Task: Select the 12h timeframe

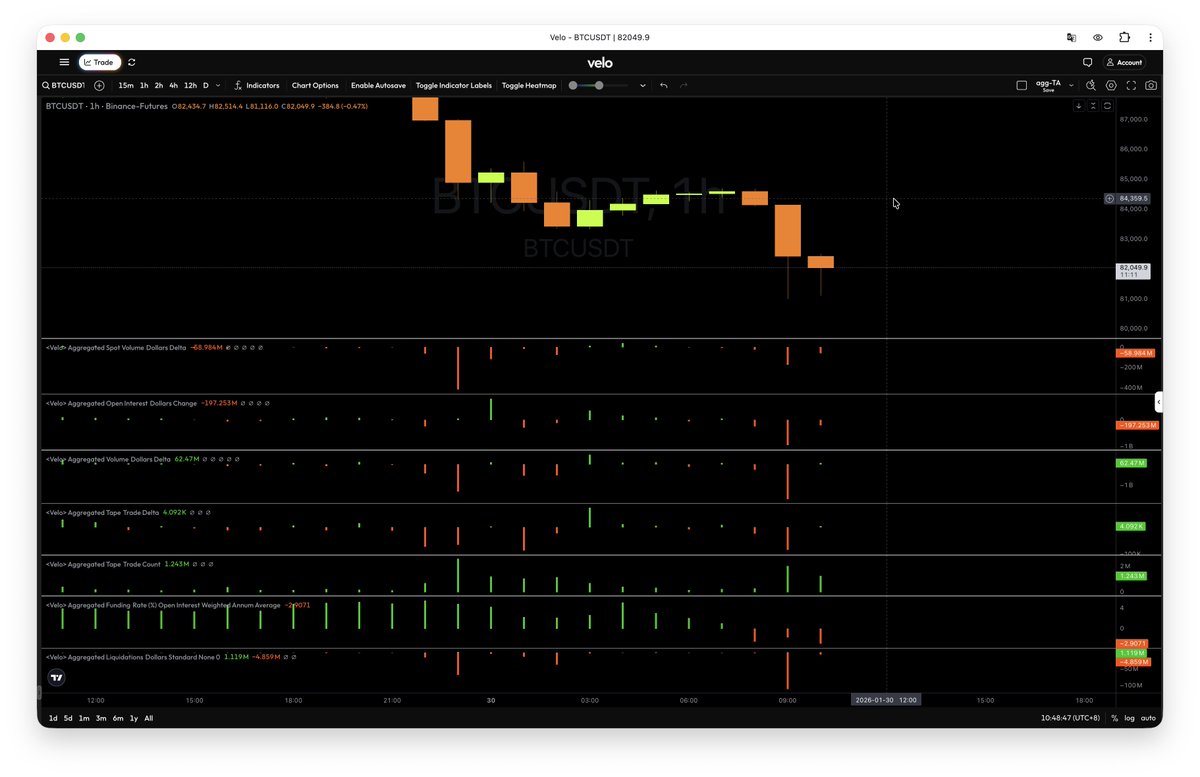Action: (190, 86)
